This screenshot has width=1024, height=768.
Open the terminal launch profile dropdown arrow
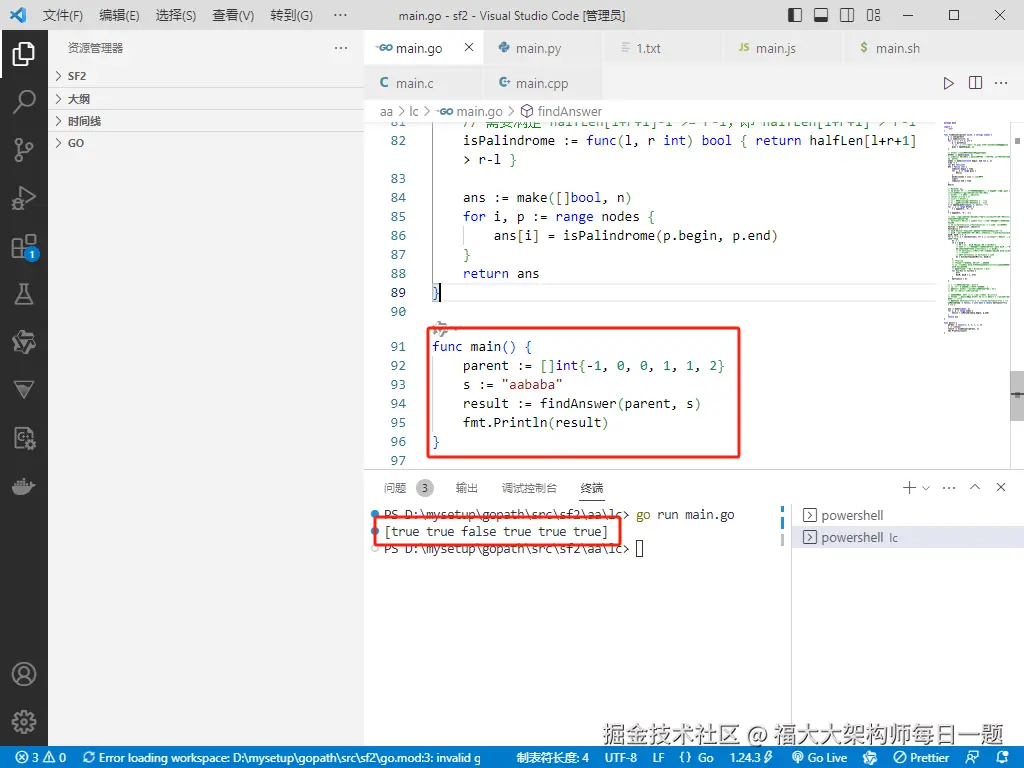(x=925, y=488)
